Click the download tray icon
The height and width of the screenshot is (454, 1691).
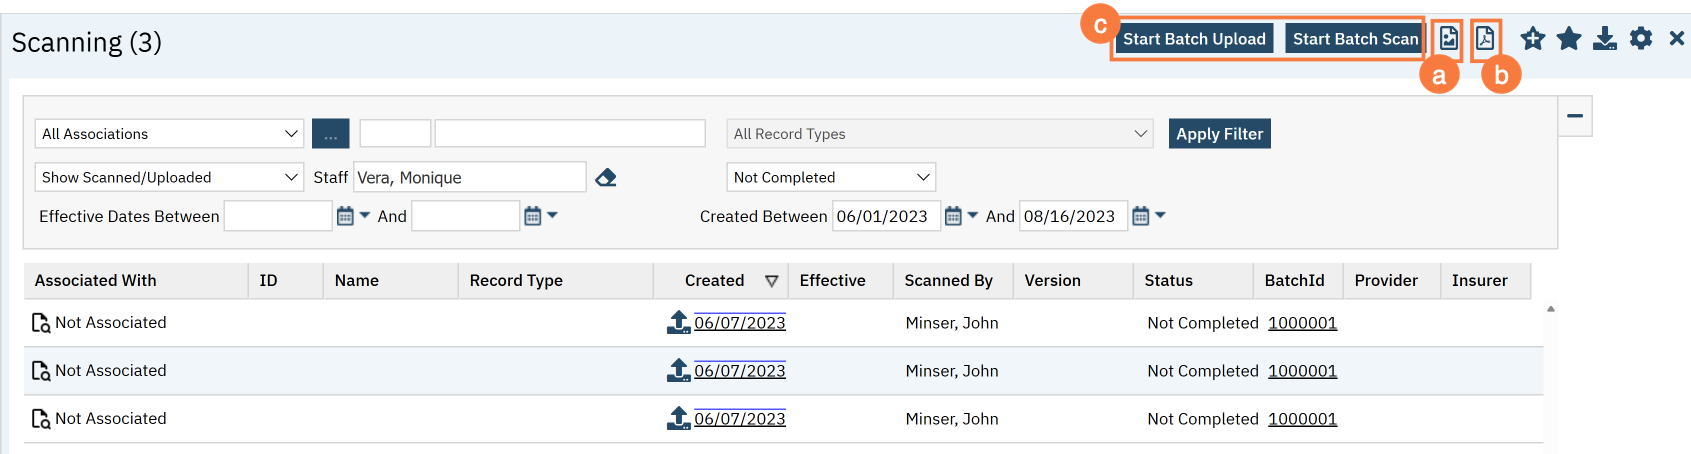coord(1605,39)
